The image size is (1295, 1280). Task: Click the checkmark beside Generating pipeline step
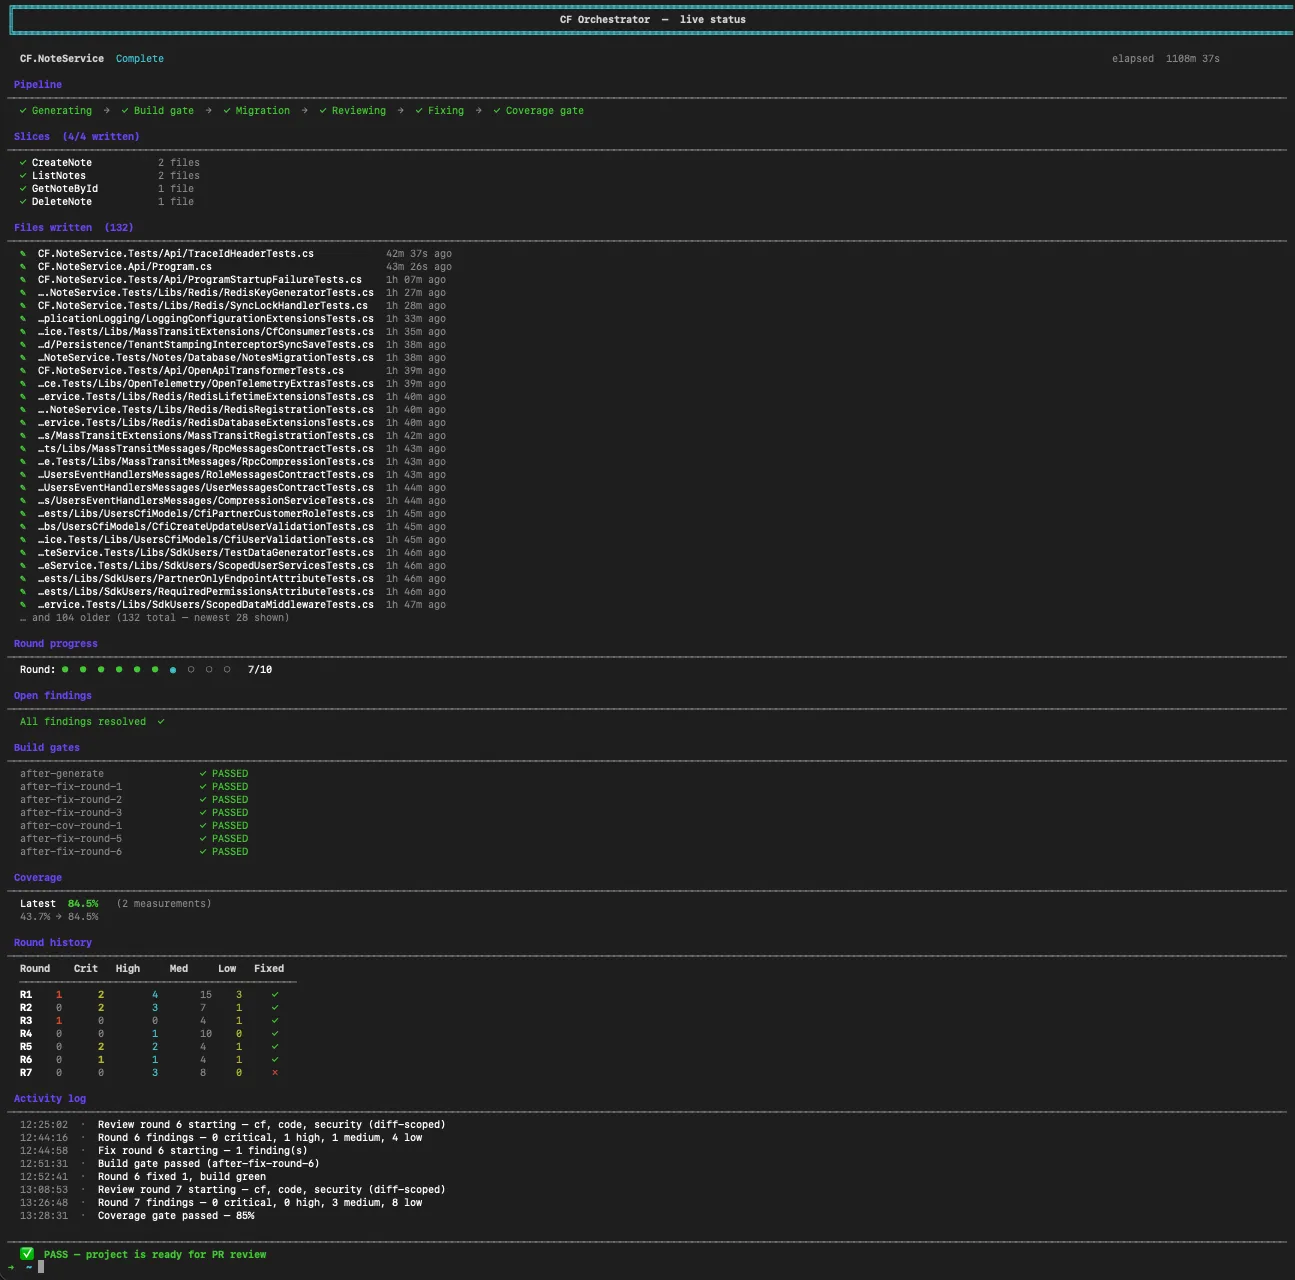[23, 111]
